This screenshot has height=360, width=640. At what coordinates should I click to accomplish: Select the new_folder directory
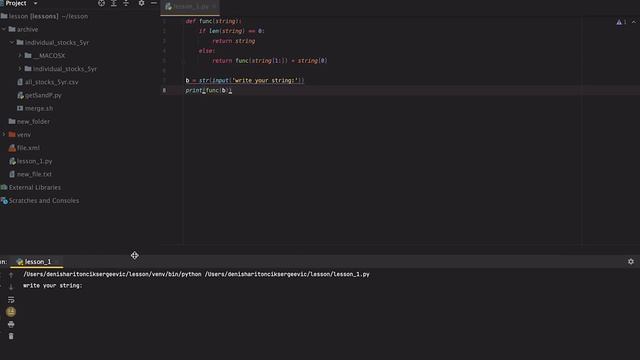[29, 121]
